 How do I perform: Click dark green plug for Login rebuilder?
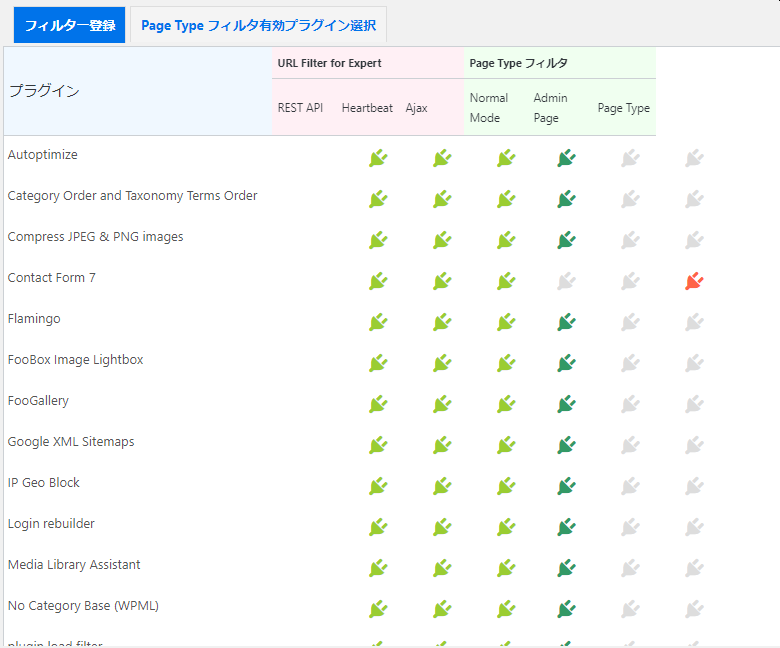click(567, 527)
